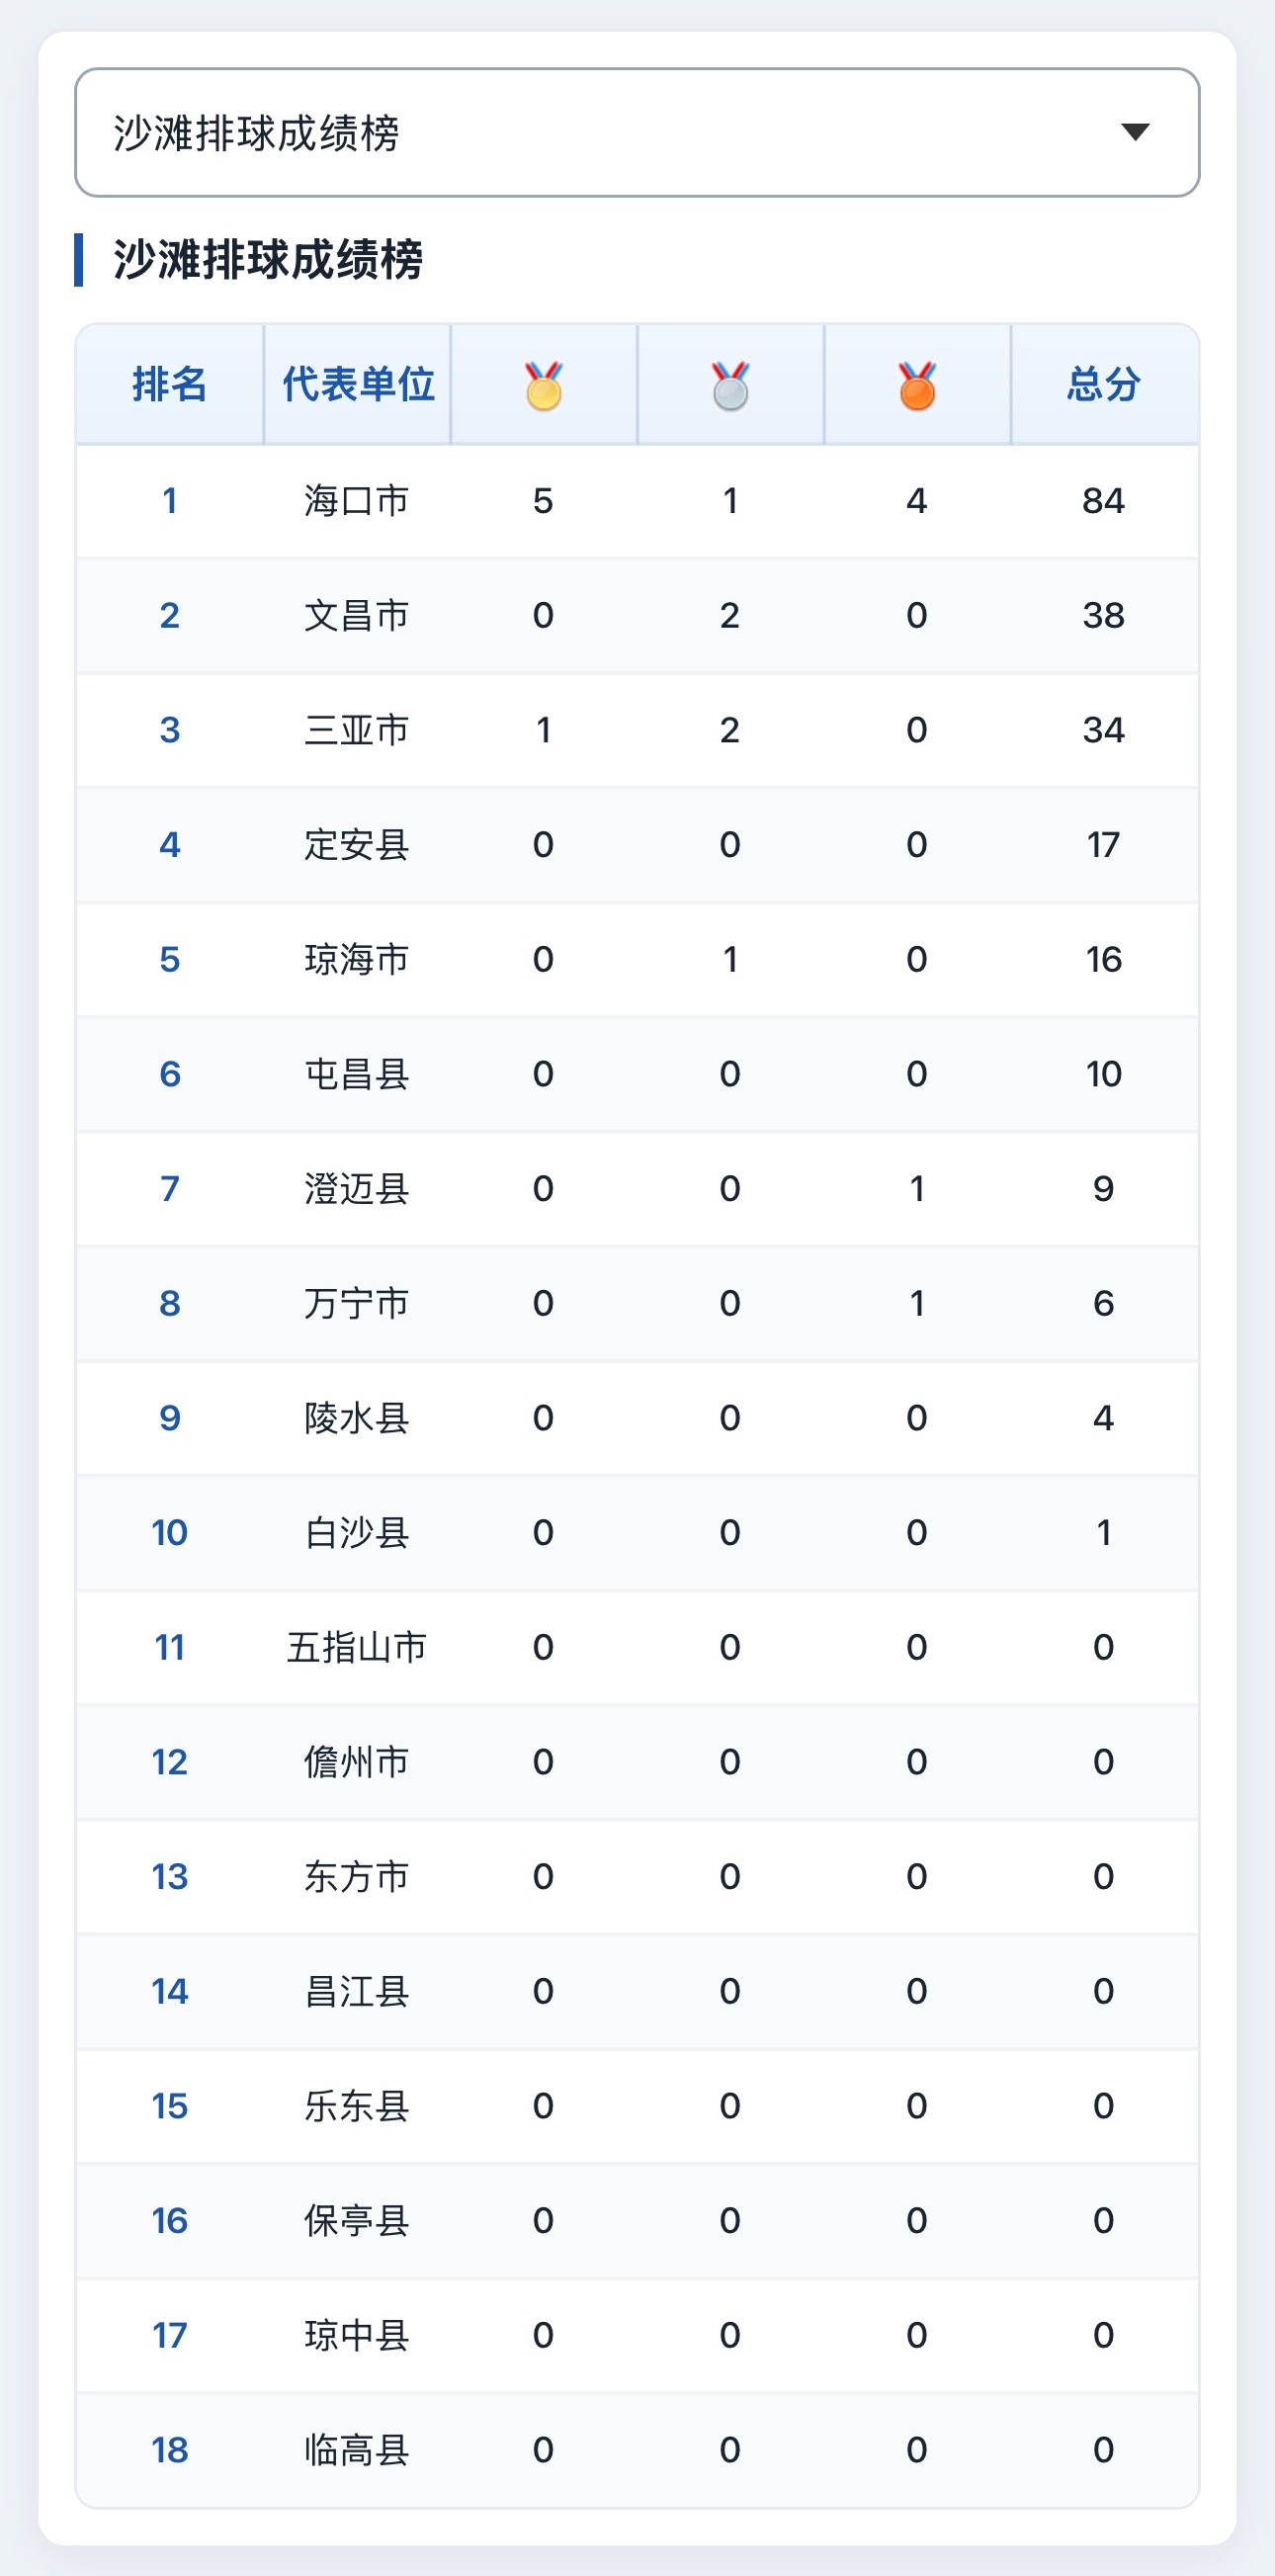
Task: Select the 文昌市 team name
Action: pos(357,615)
